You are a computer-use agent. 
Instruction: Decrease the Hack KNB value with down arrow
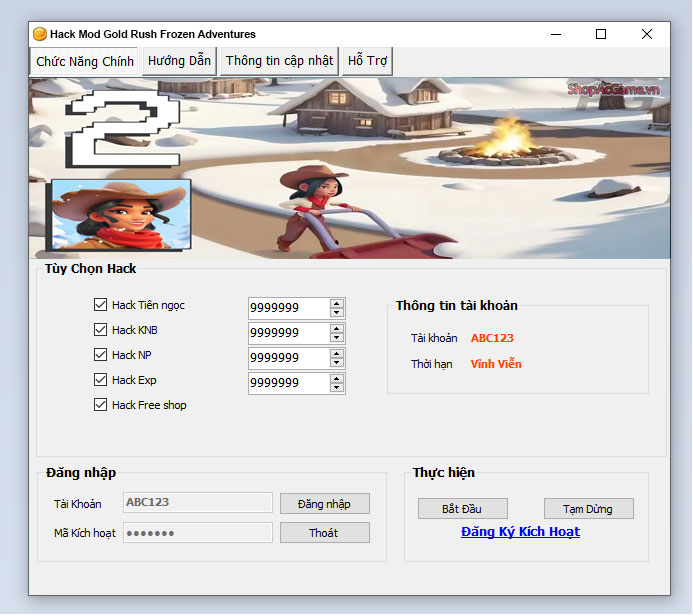337,338
